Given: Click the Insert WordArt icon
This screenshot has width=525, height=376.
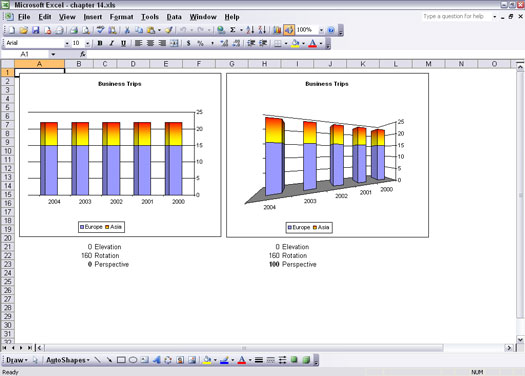Looking at the screenshot, I should point(156,360).
